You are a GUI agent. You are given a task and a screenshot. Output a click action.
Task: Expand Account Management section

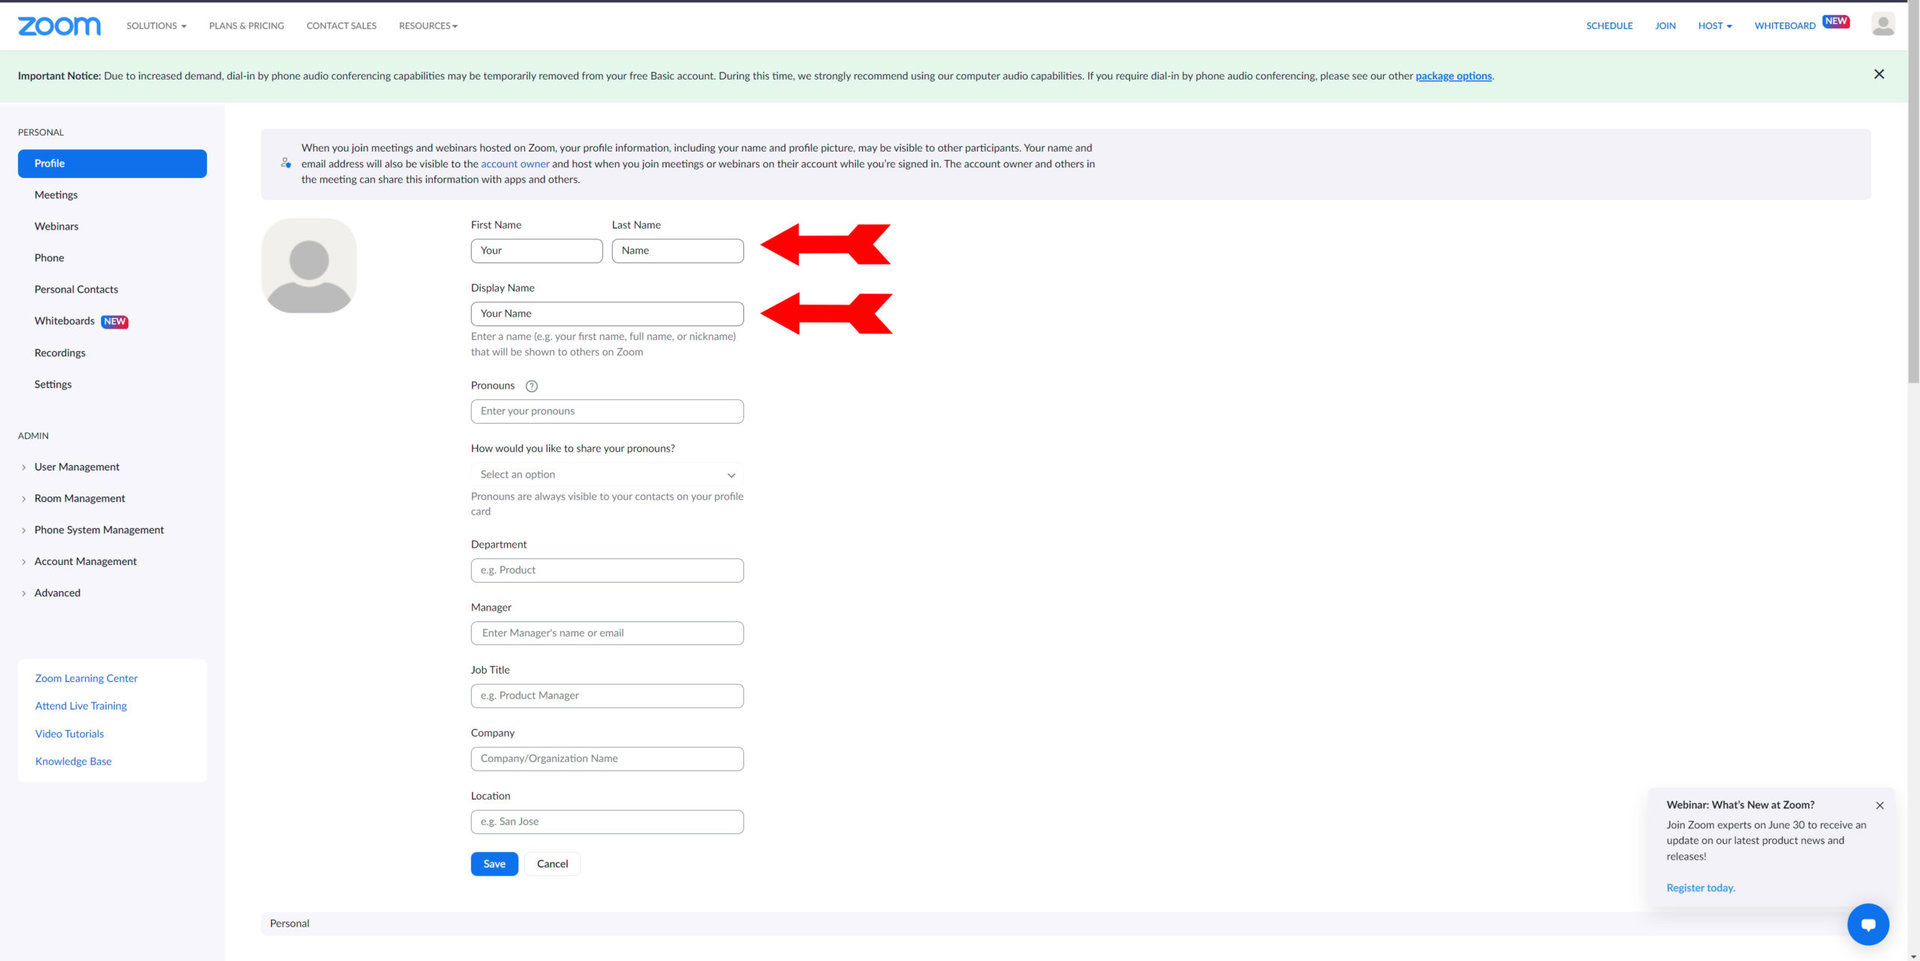85,561
